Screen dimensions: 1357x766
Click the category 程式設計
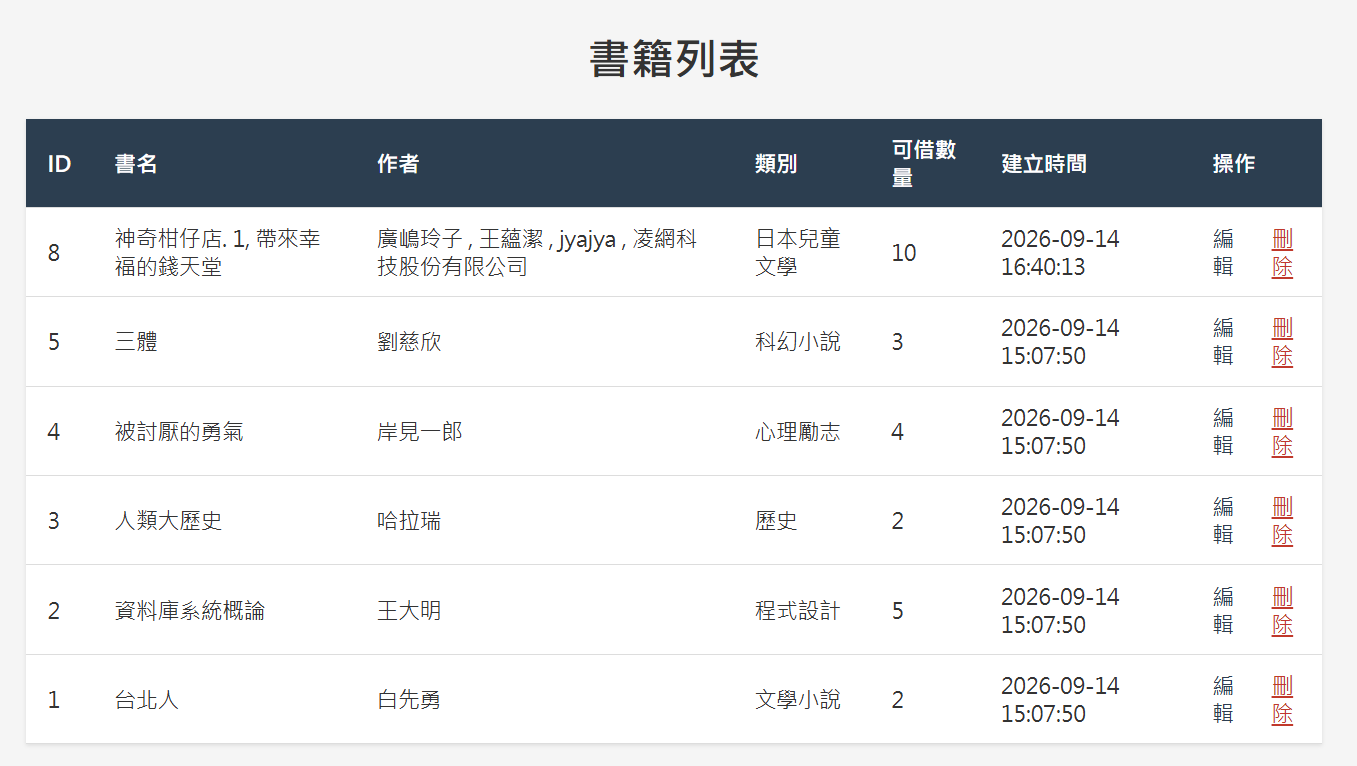point(798,610)
